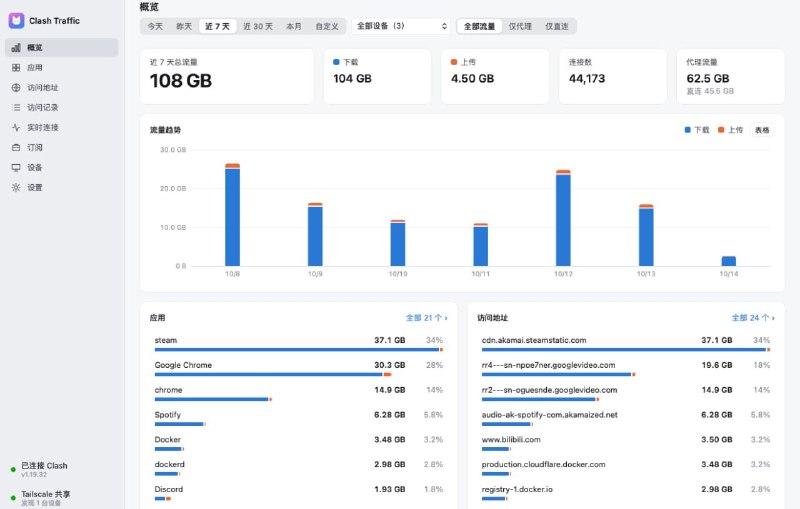Screen dimensions: 800x509
Task: Click the 表格 table view button
Action: [762, 130]
